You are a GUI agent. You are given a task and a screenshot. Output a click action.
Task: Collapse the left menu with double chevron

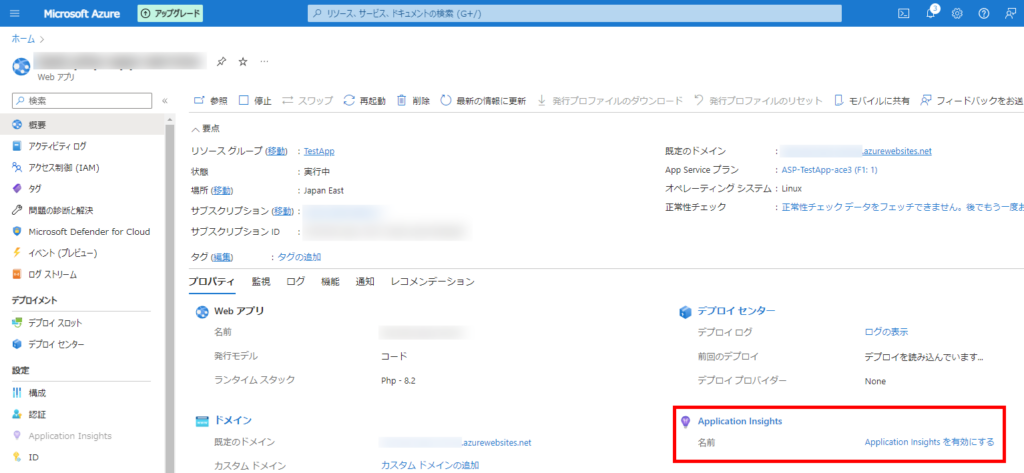[165, 101]
